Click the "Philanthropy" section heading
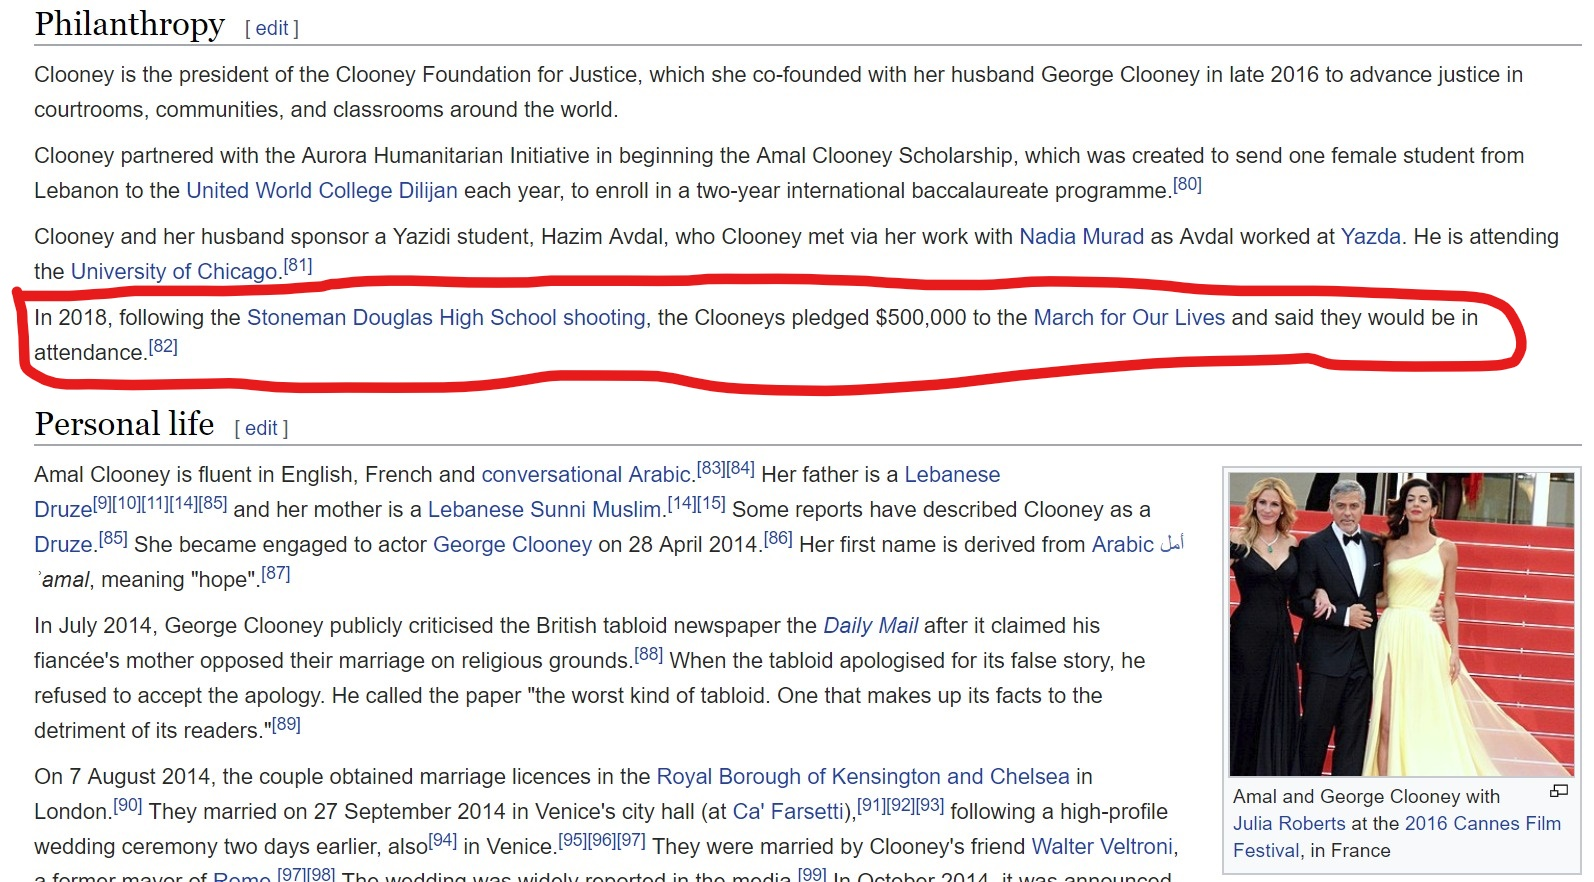This screenshot has height=882, width=1594. (130, 24)
